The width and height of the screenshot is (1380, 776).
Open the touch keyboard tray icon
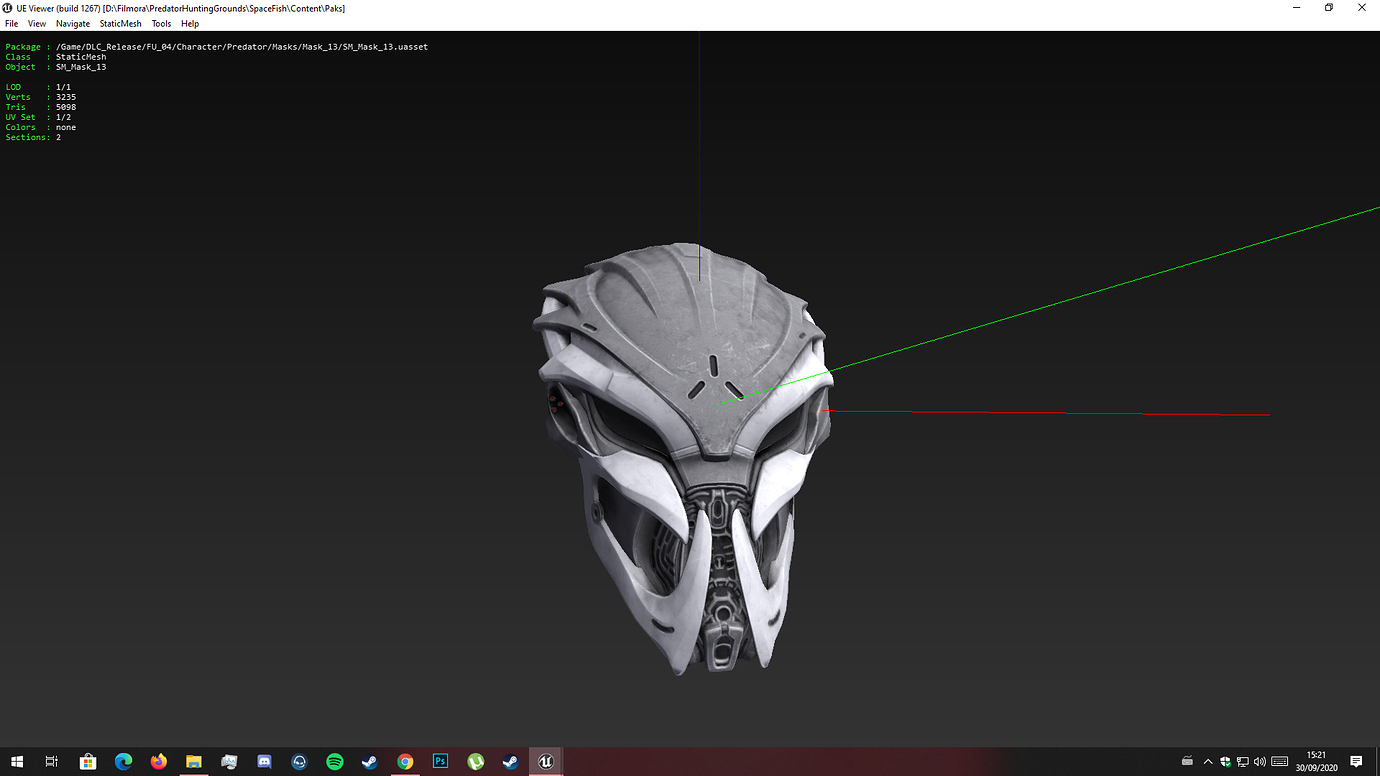pyautogui.click(x=1279, y=761)
